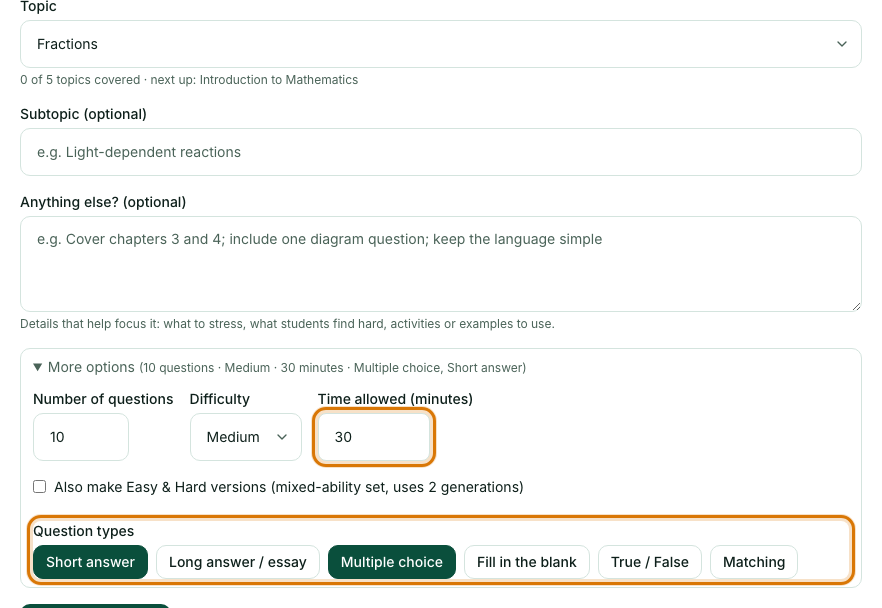Select the True / False question type
Screen dimensions: 882x608
coord(650,562)
